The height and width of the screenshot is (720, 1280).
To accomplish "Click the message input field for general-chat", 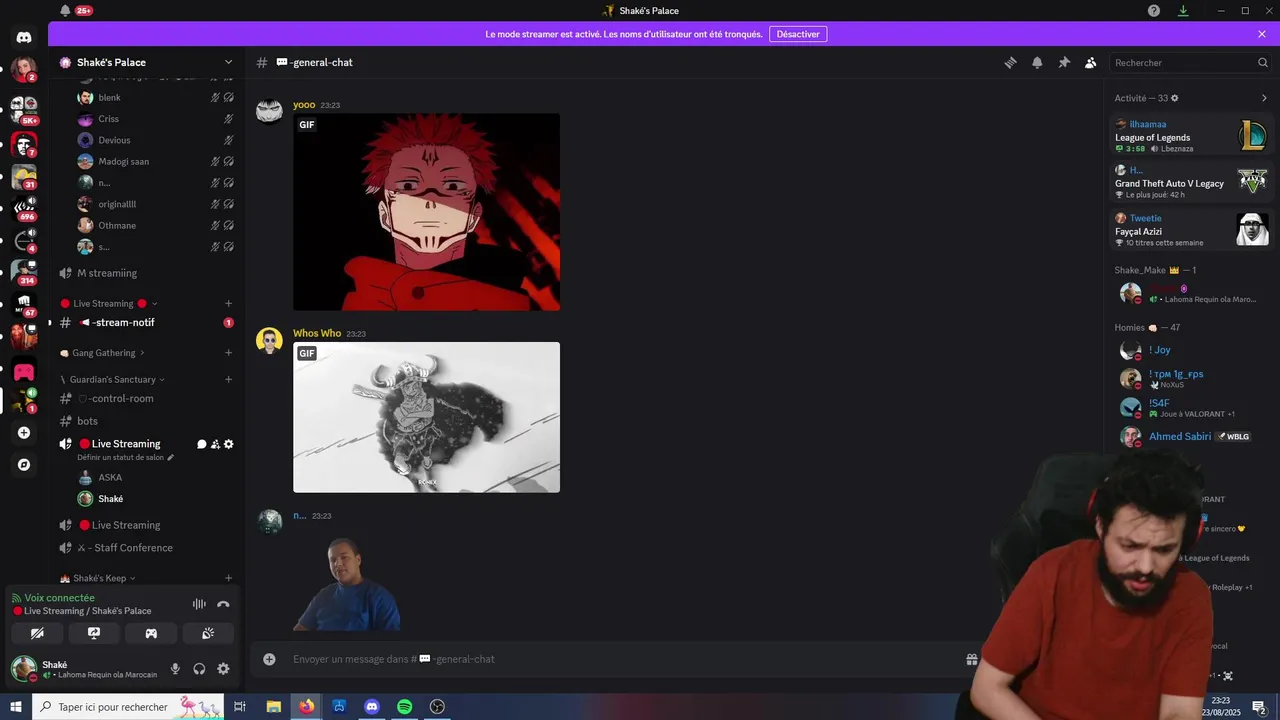I will pos(620,659).
